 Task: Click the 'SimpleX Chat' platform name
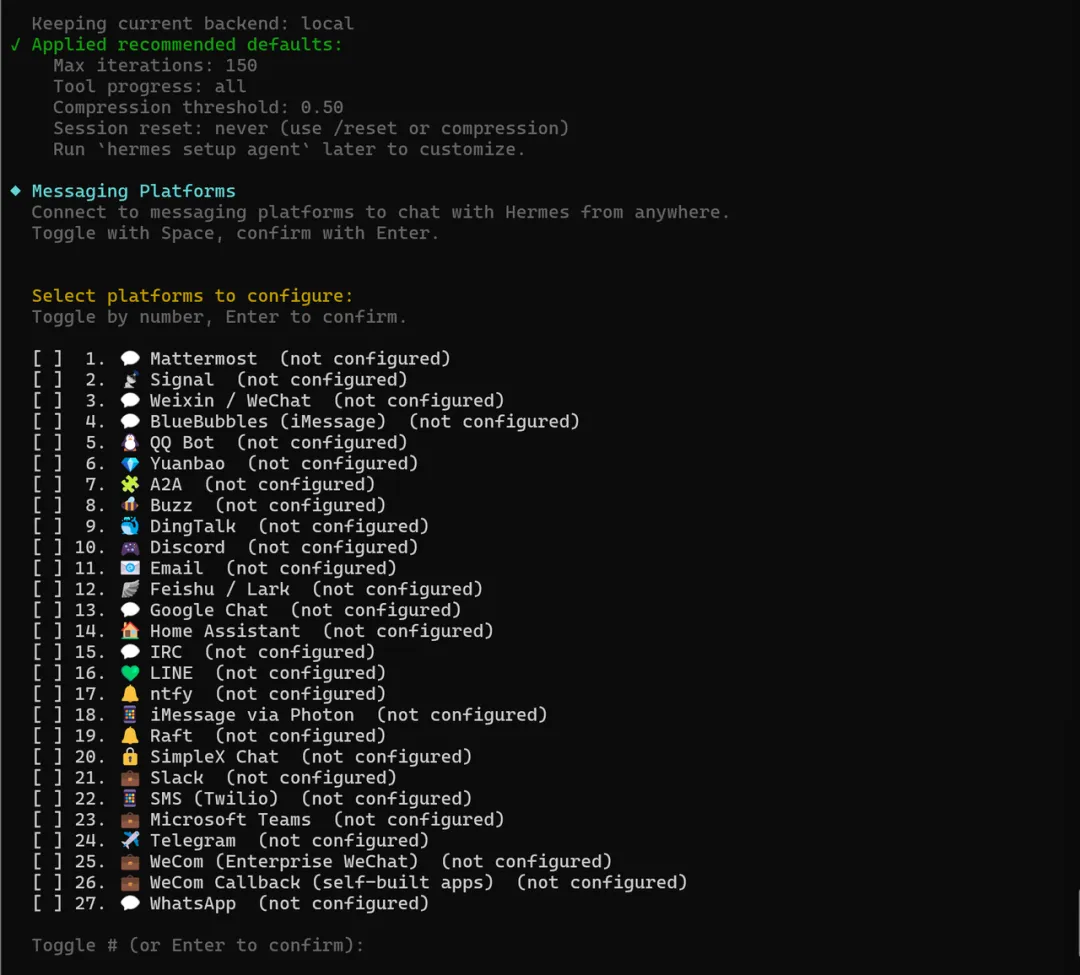[x=214, y=756]
